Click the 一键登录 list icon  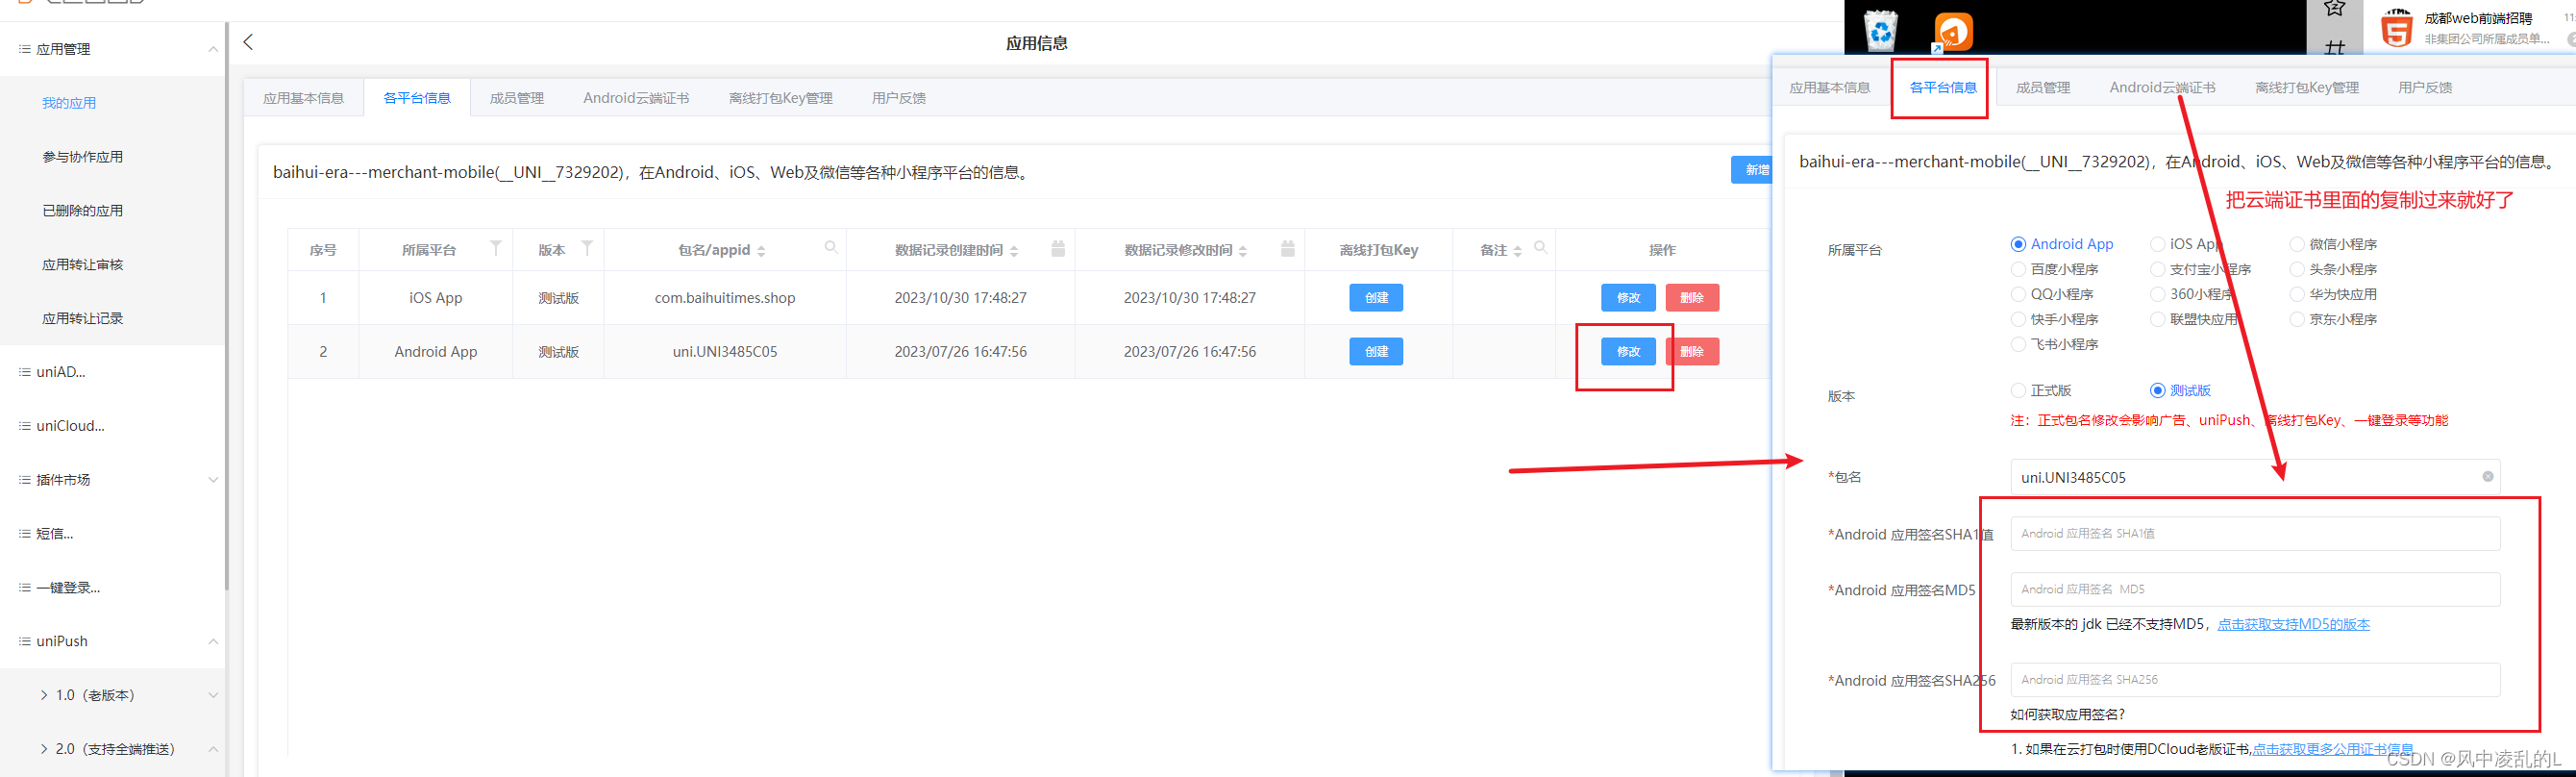(25, 588)
